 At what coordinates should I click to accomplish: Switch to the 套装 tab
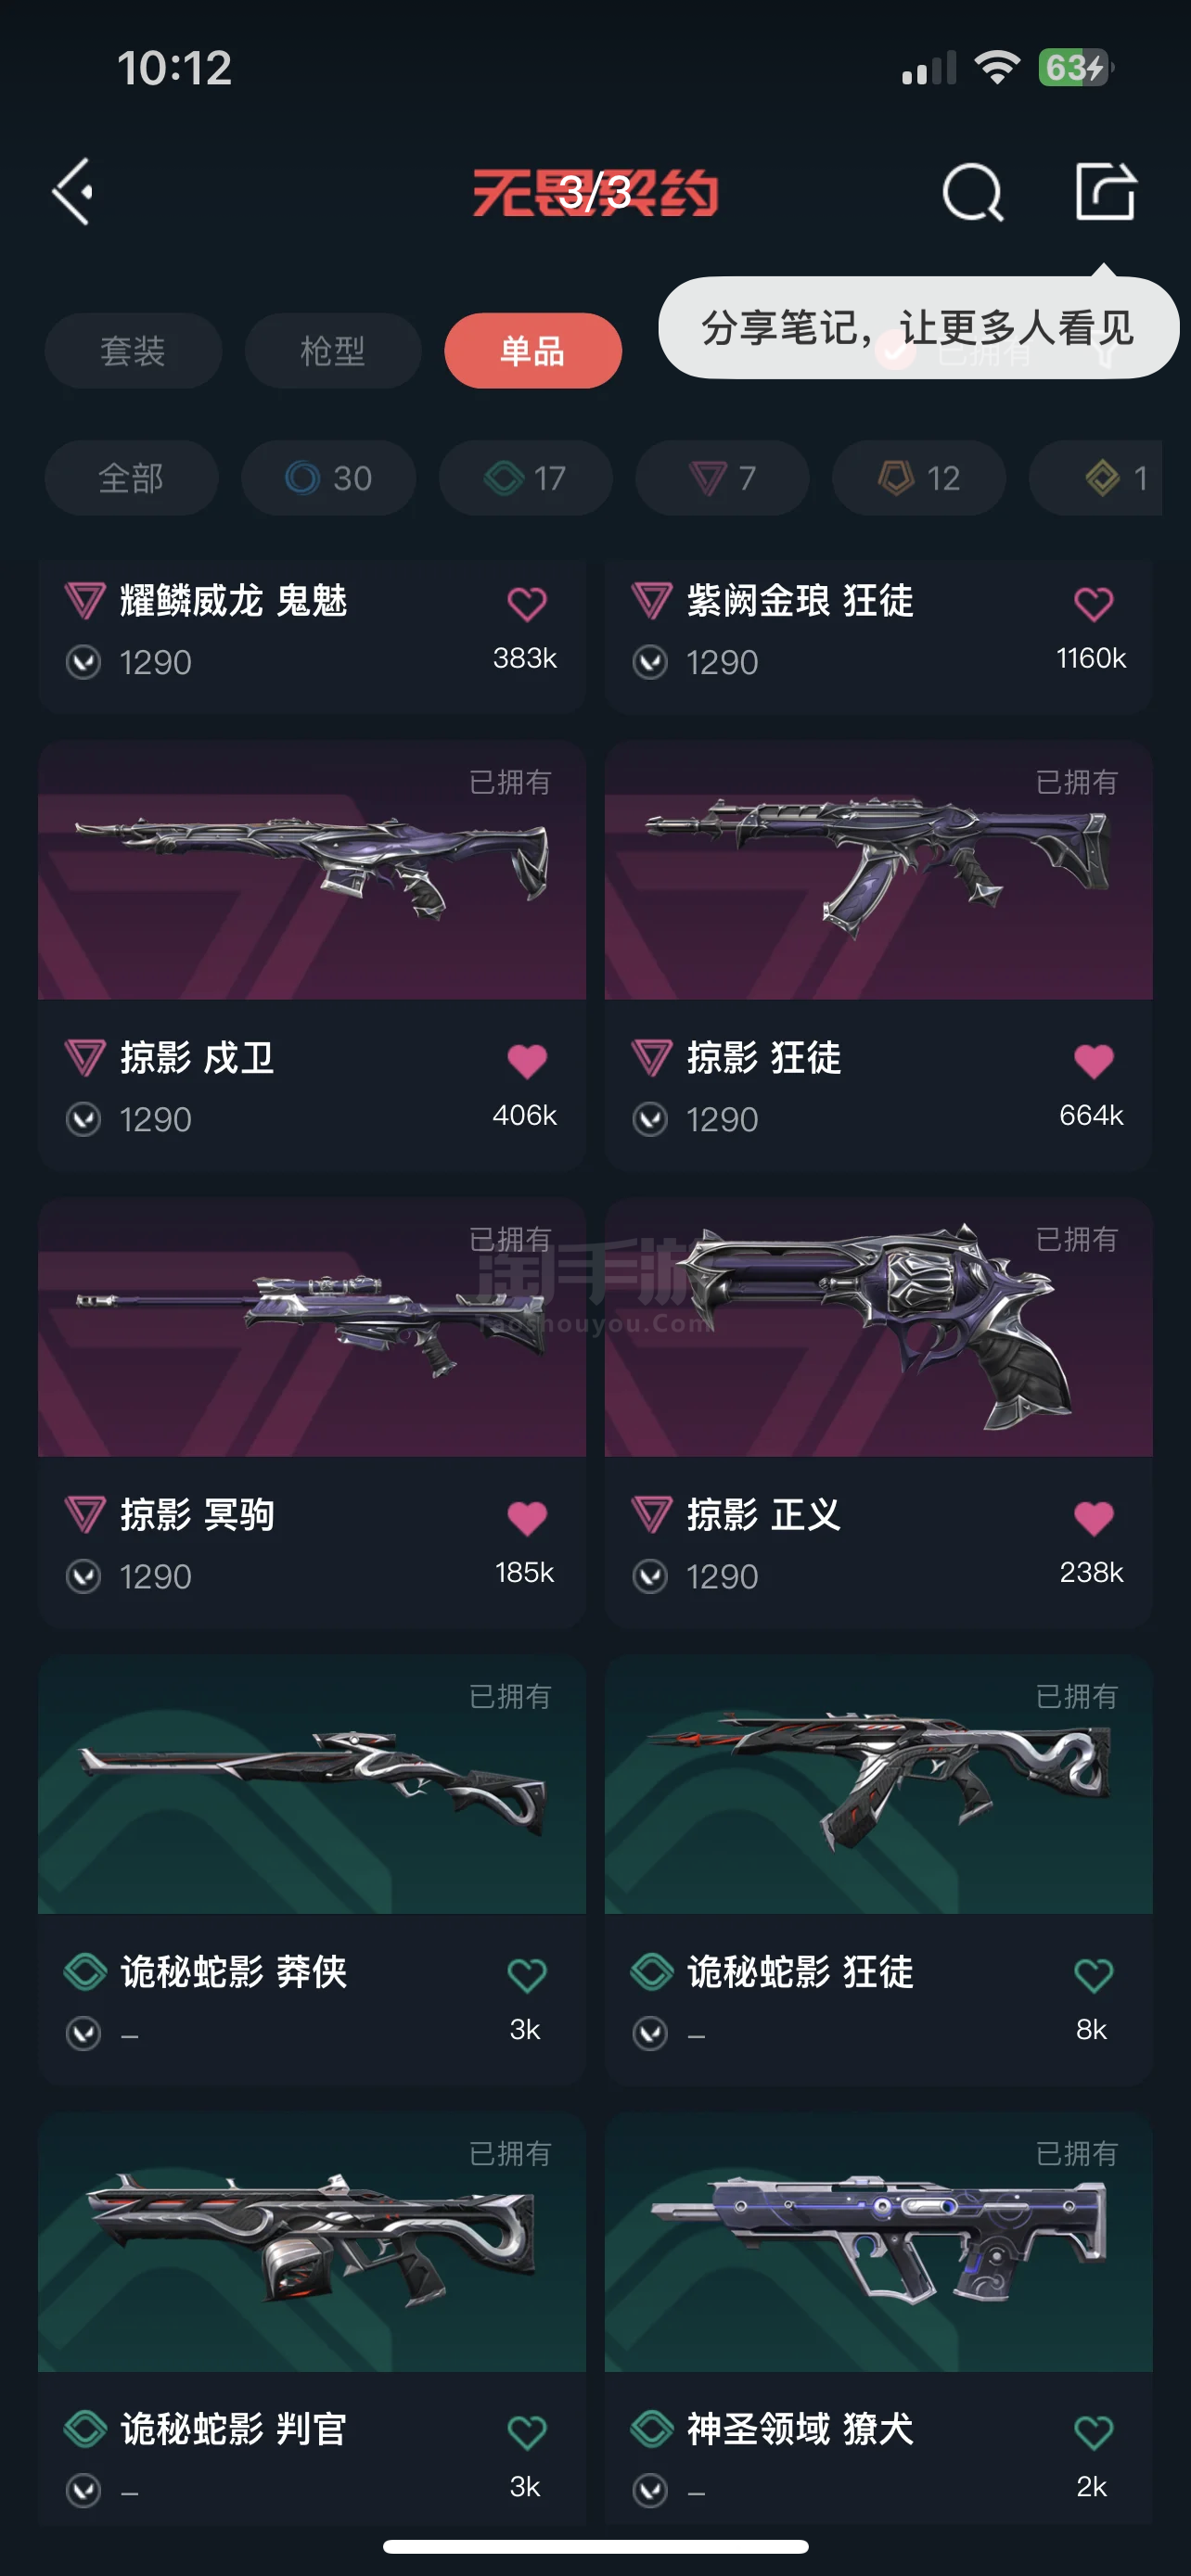[133, 351]
